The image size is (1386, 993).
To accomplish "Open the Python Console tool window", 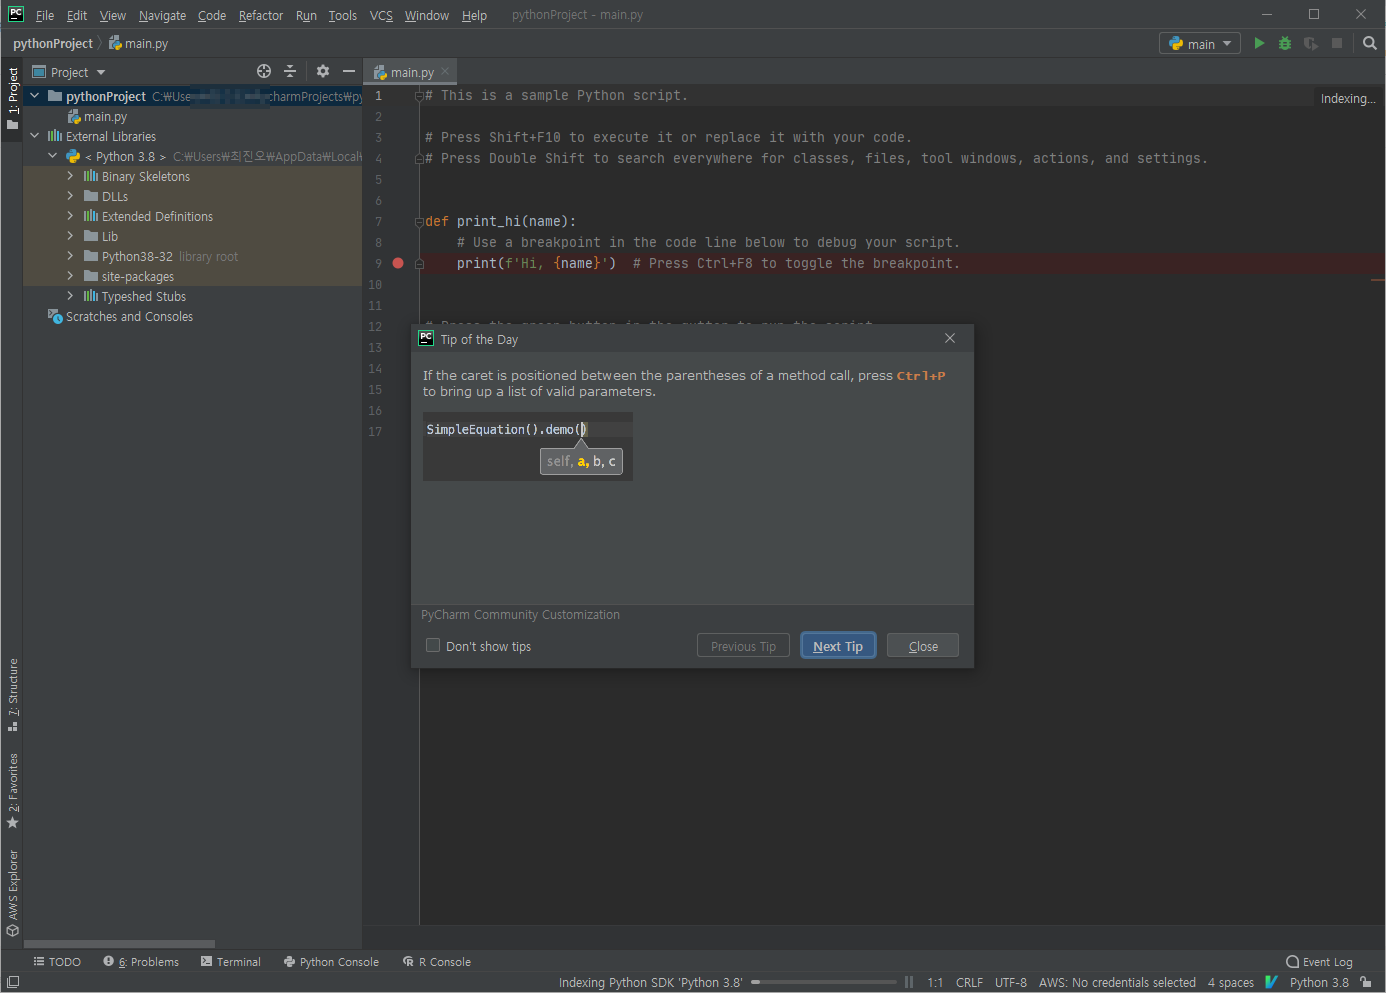I will pyautogui.click(x=331, y=962).
